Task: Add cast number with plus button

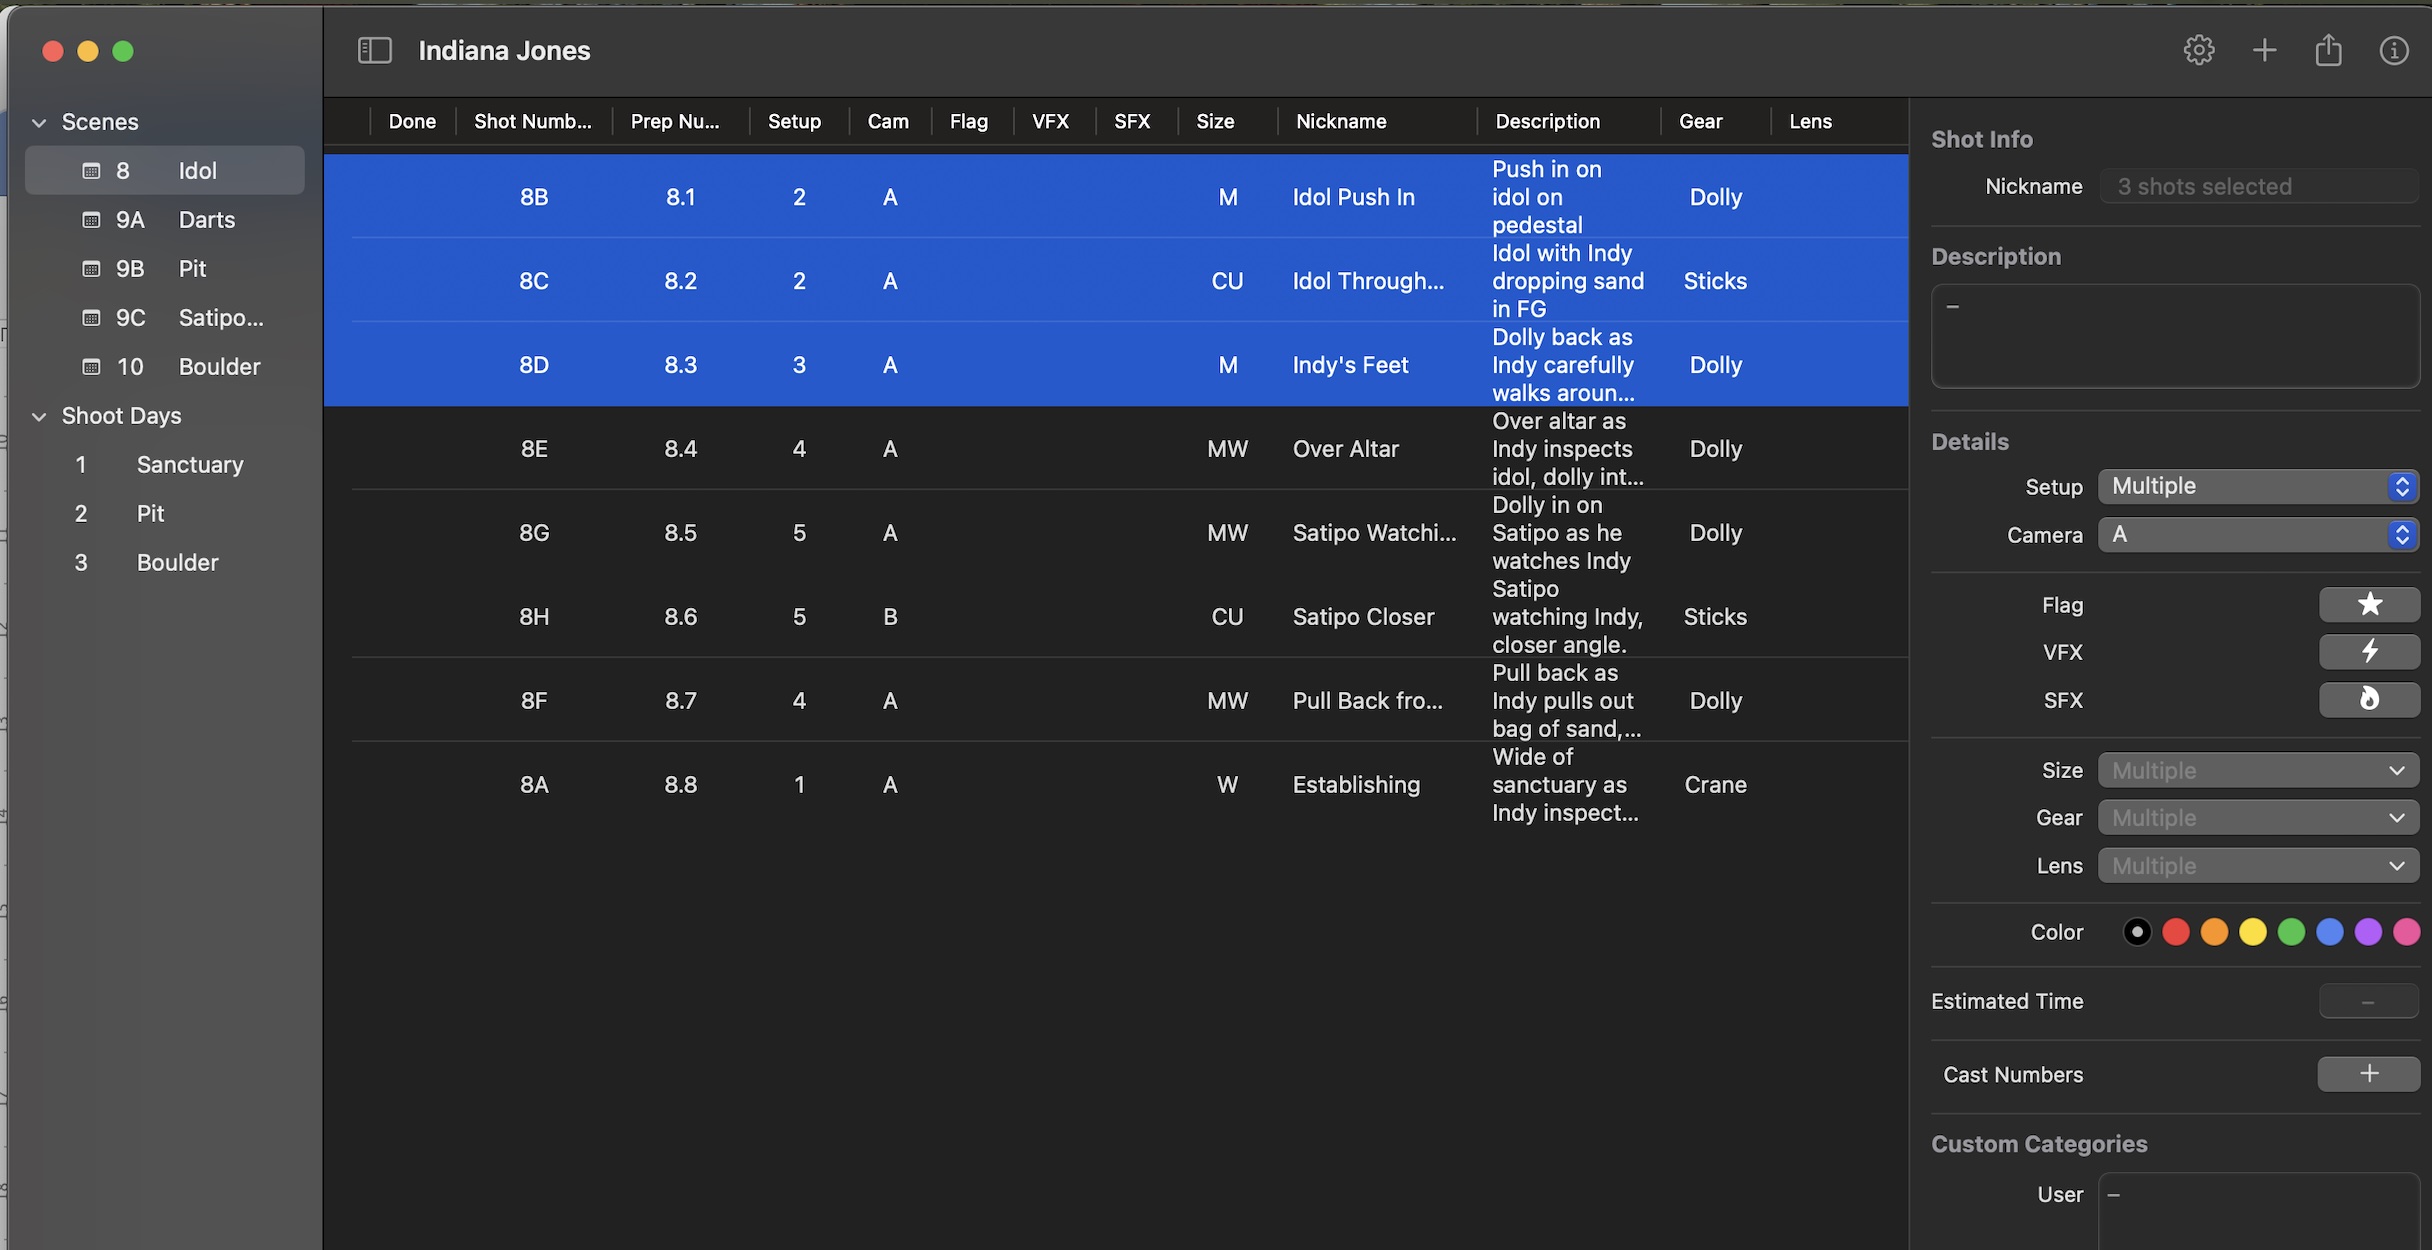Action: [x=2368, y=1074]
